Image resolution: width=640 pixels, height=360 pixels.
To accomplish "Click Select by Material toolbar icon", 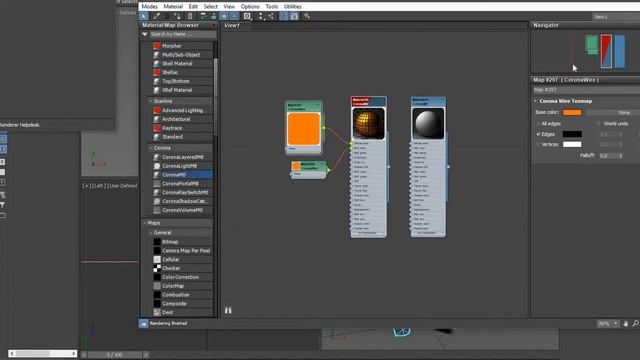I will [x=307, y=16].
